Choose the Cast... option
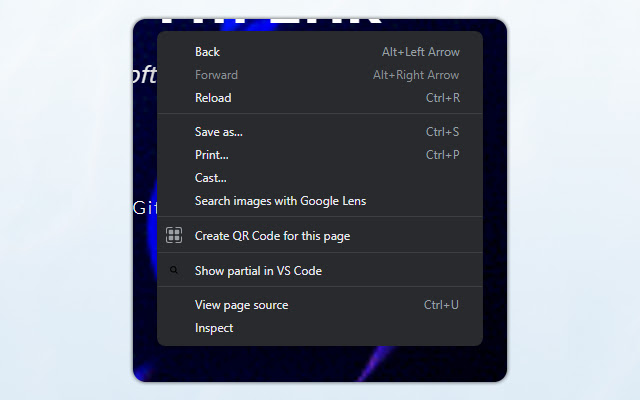The width and height of the screenshot is (640, 400). coord(211,178)
